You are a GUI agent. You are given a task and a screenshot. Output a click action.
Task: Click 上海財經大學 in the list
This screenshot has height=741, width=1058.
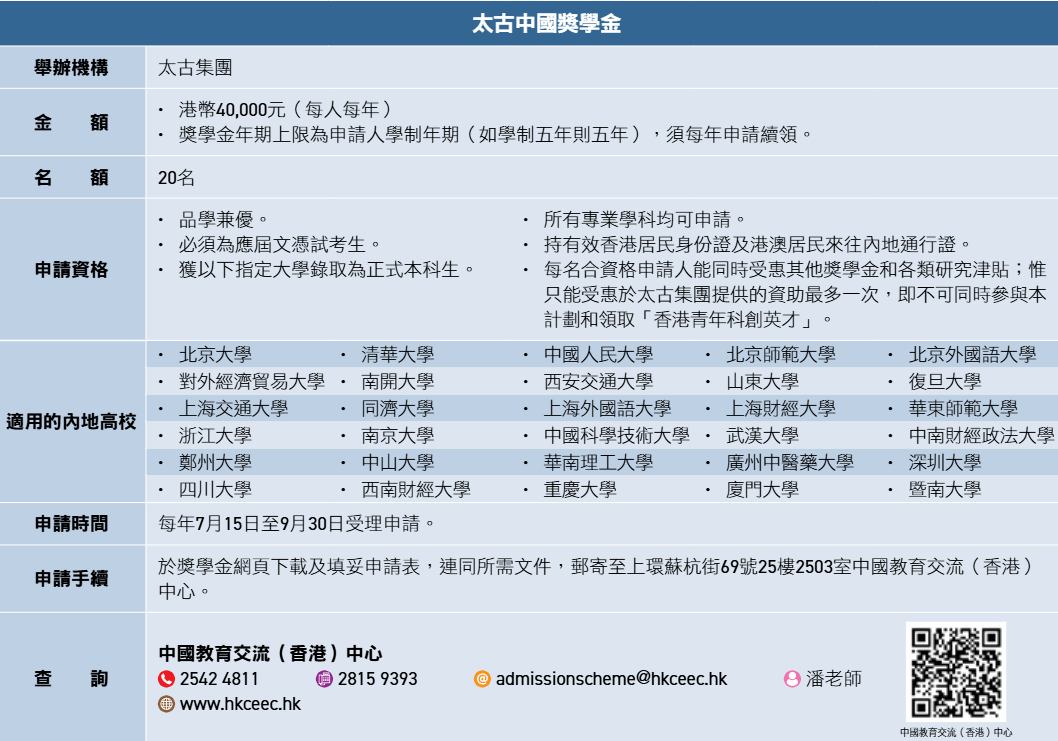781,409
